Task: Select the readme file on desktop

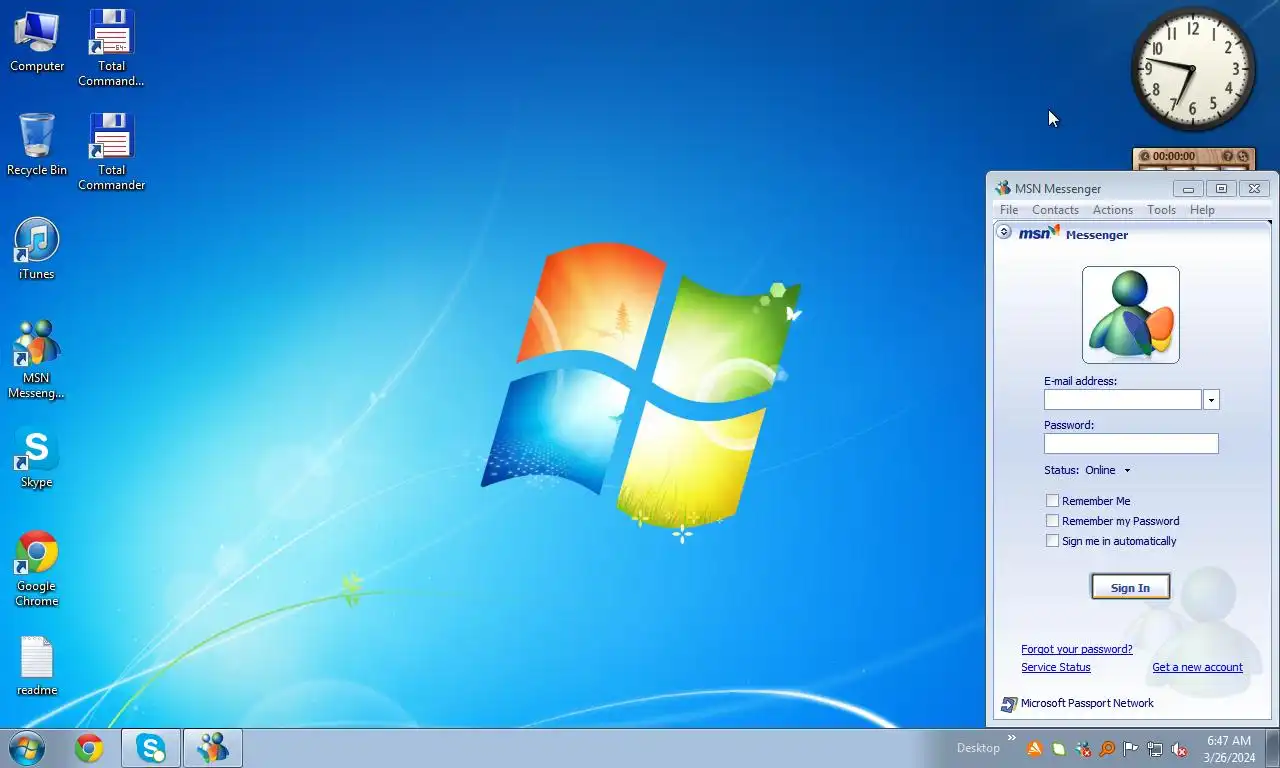Action: pyautogui.click(x=37, y=666)
